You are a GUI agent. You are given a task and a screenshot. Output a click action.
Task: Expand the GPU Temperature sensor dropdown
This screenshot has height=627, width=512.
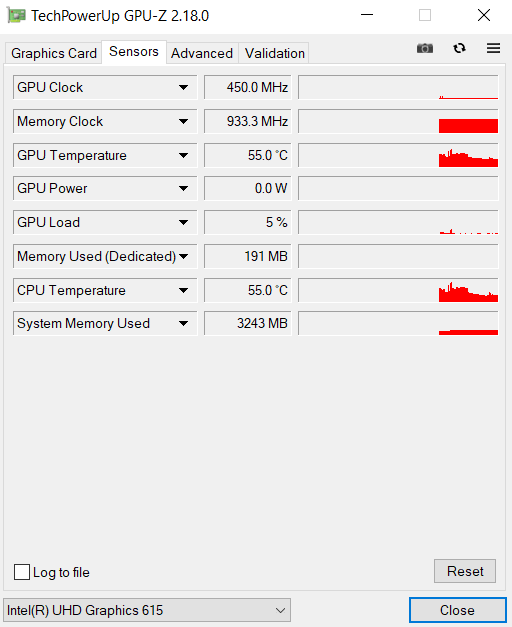(x=184, y=155)
